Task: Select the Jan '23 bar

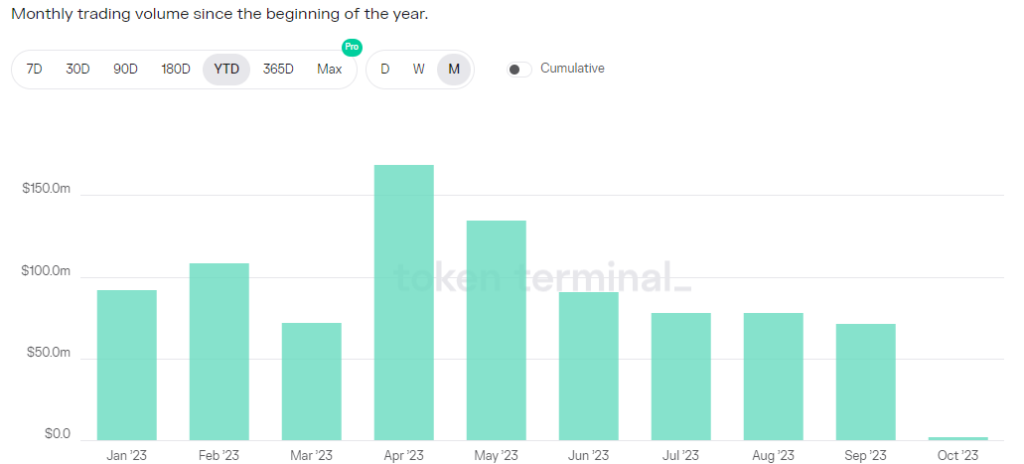Action: 127,365
